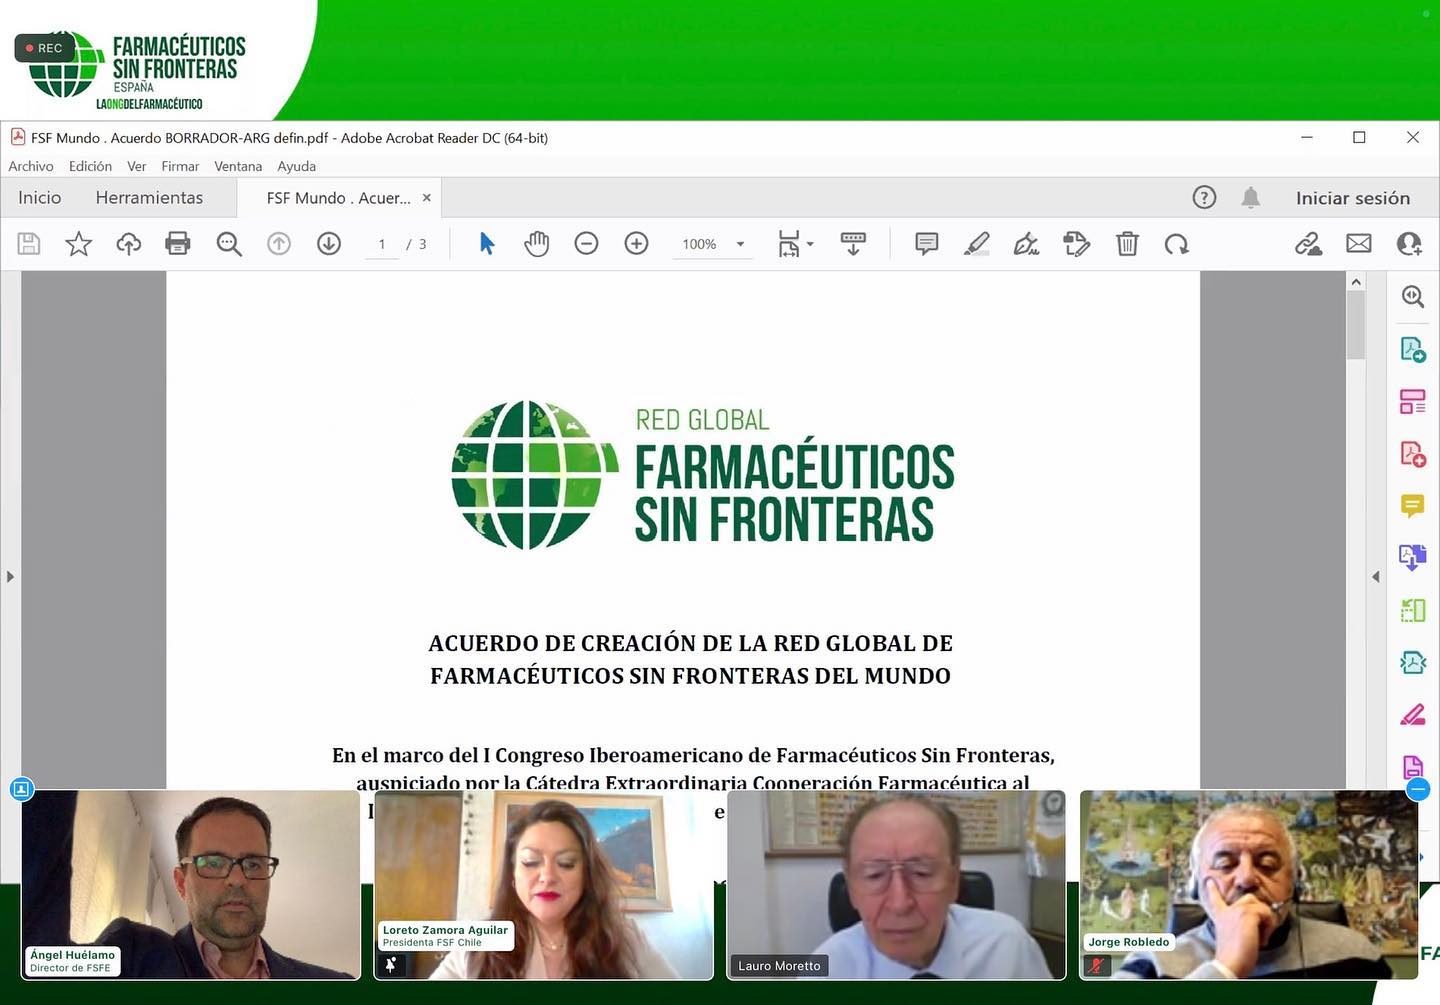Open the Redact/Protect sidebar tool

1413,662
